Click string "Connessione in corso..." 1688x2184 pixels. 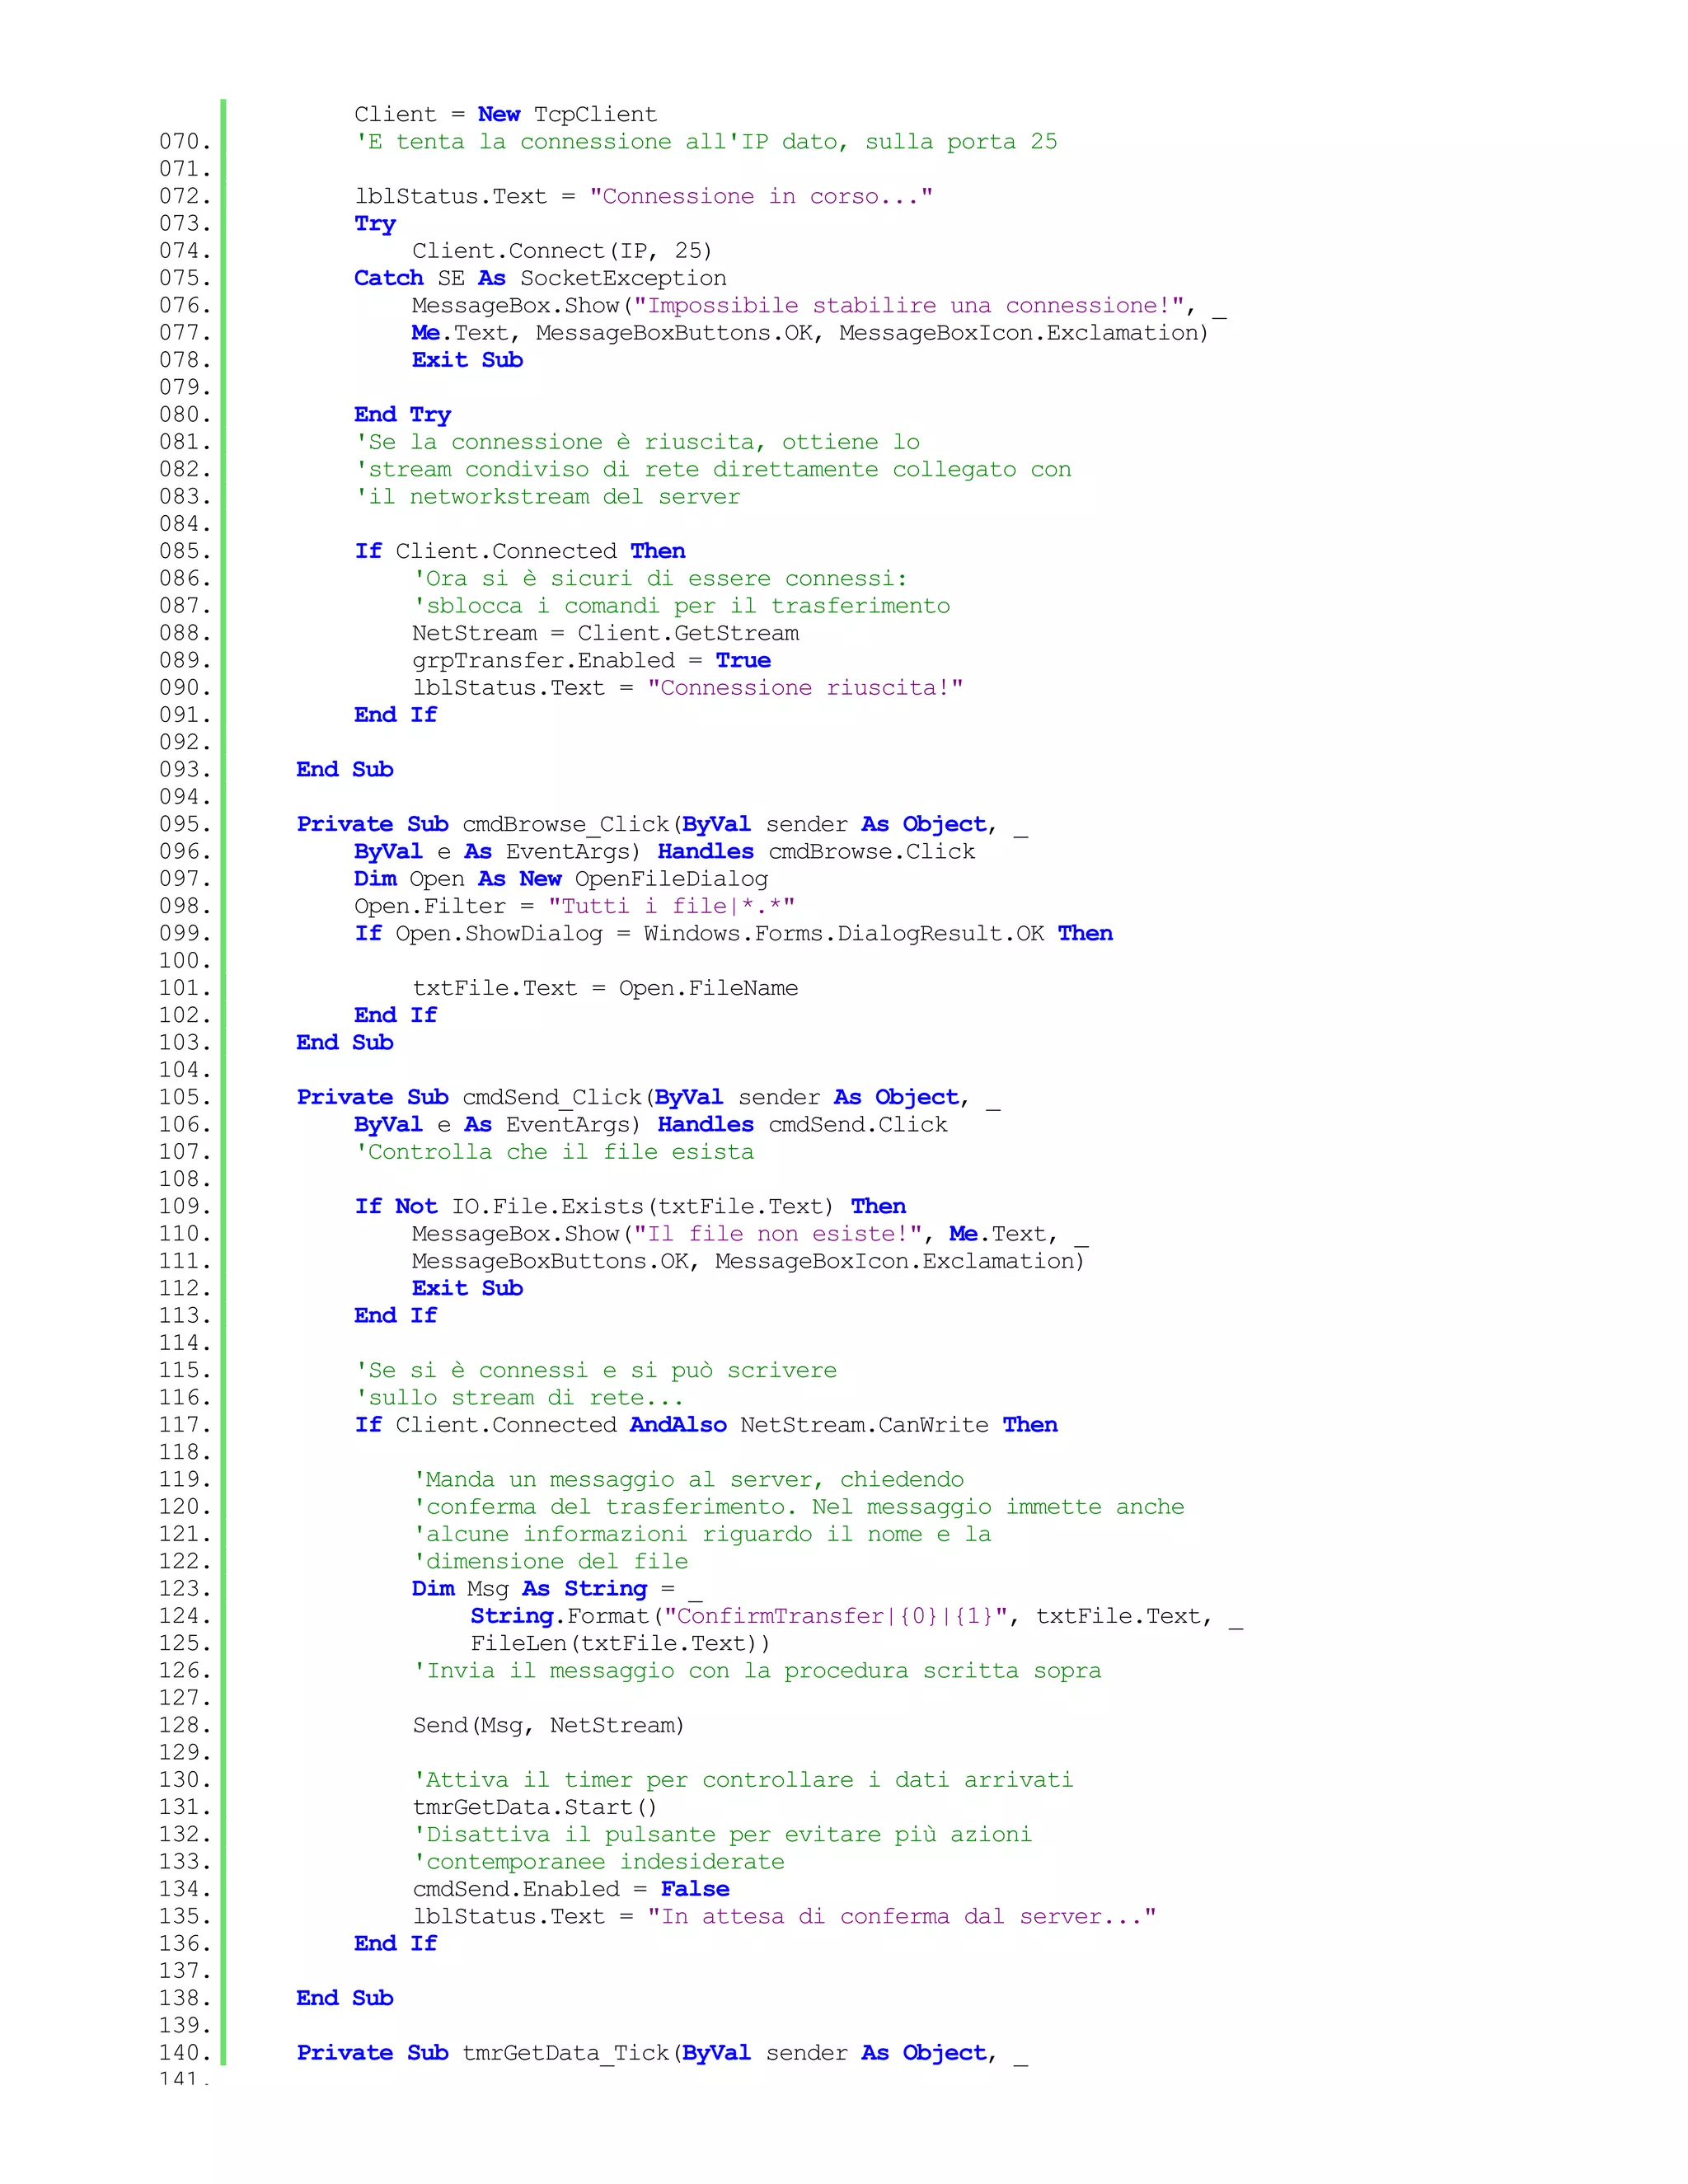point(760,196)
